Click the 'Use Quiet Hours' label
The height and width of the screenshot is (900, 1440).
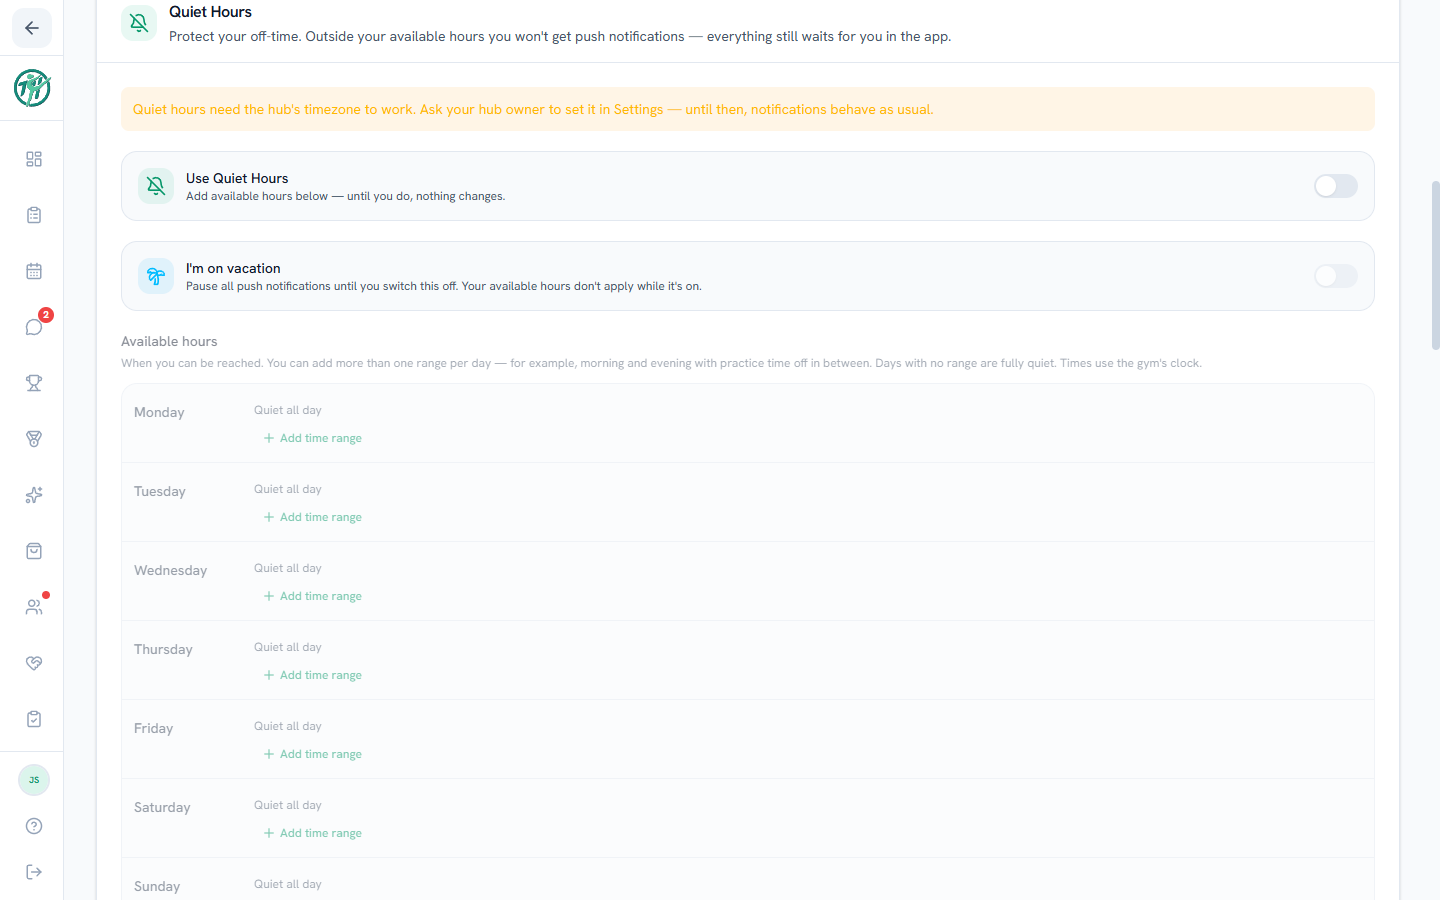point(237,178)
